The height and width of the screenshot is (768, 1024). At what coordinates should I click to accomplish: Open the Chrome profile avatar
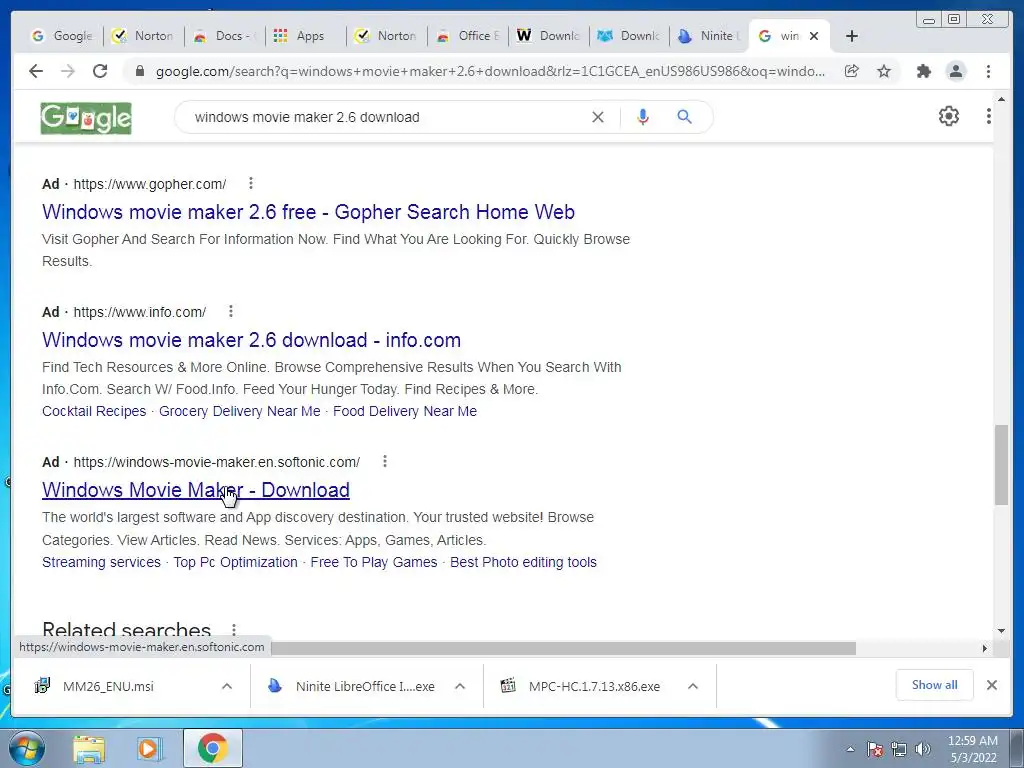click(955, 71)
